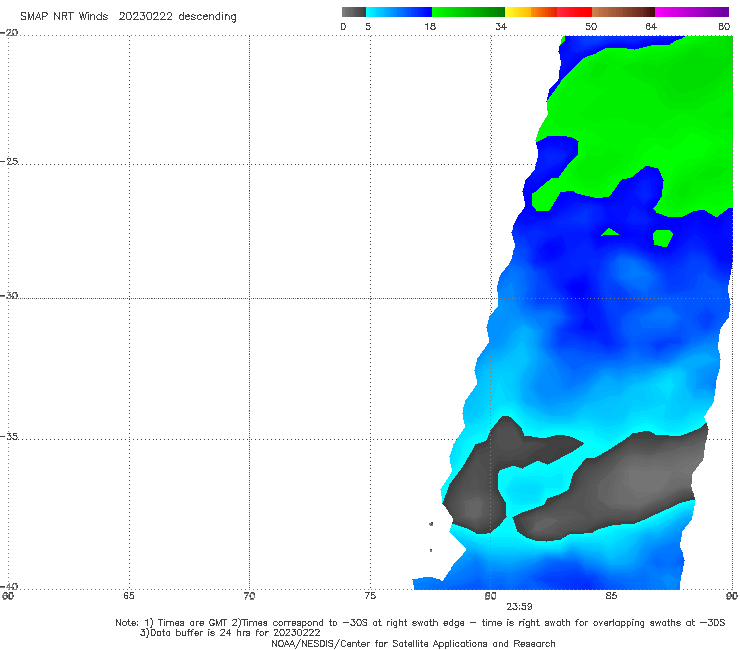Click the latitude axis label "-35"
Image resolution: width=740 pixels, height=650 pixels.
click(9, 436)
